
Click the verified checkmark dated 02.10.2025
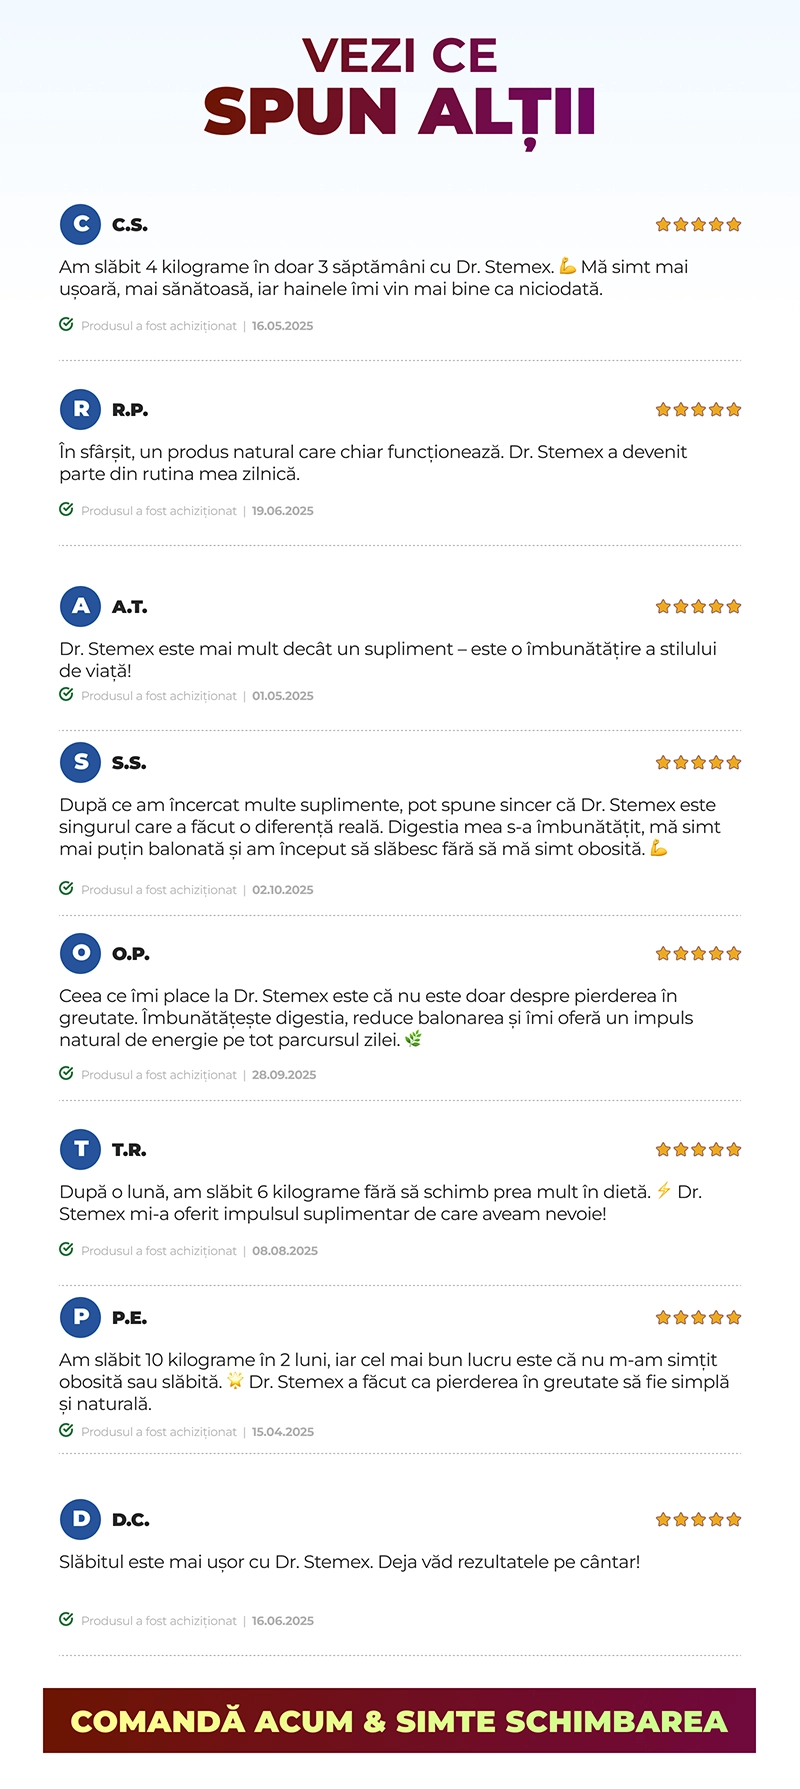tap(66, 888)
